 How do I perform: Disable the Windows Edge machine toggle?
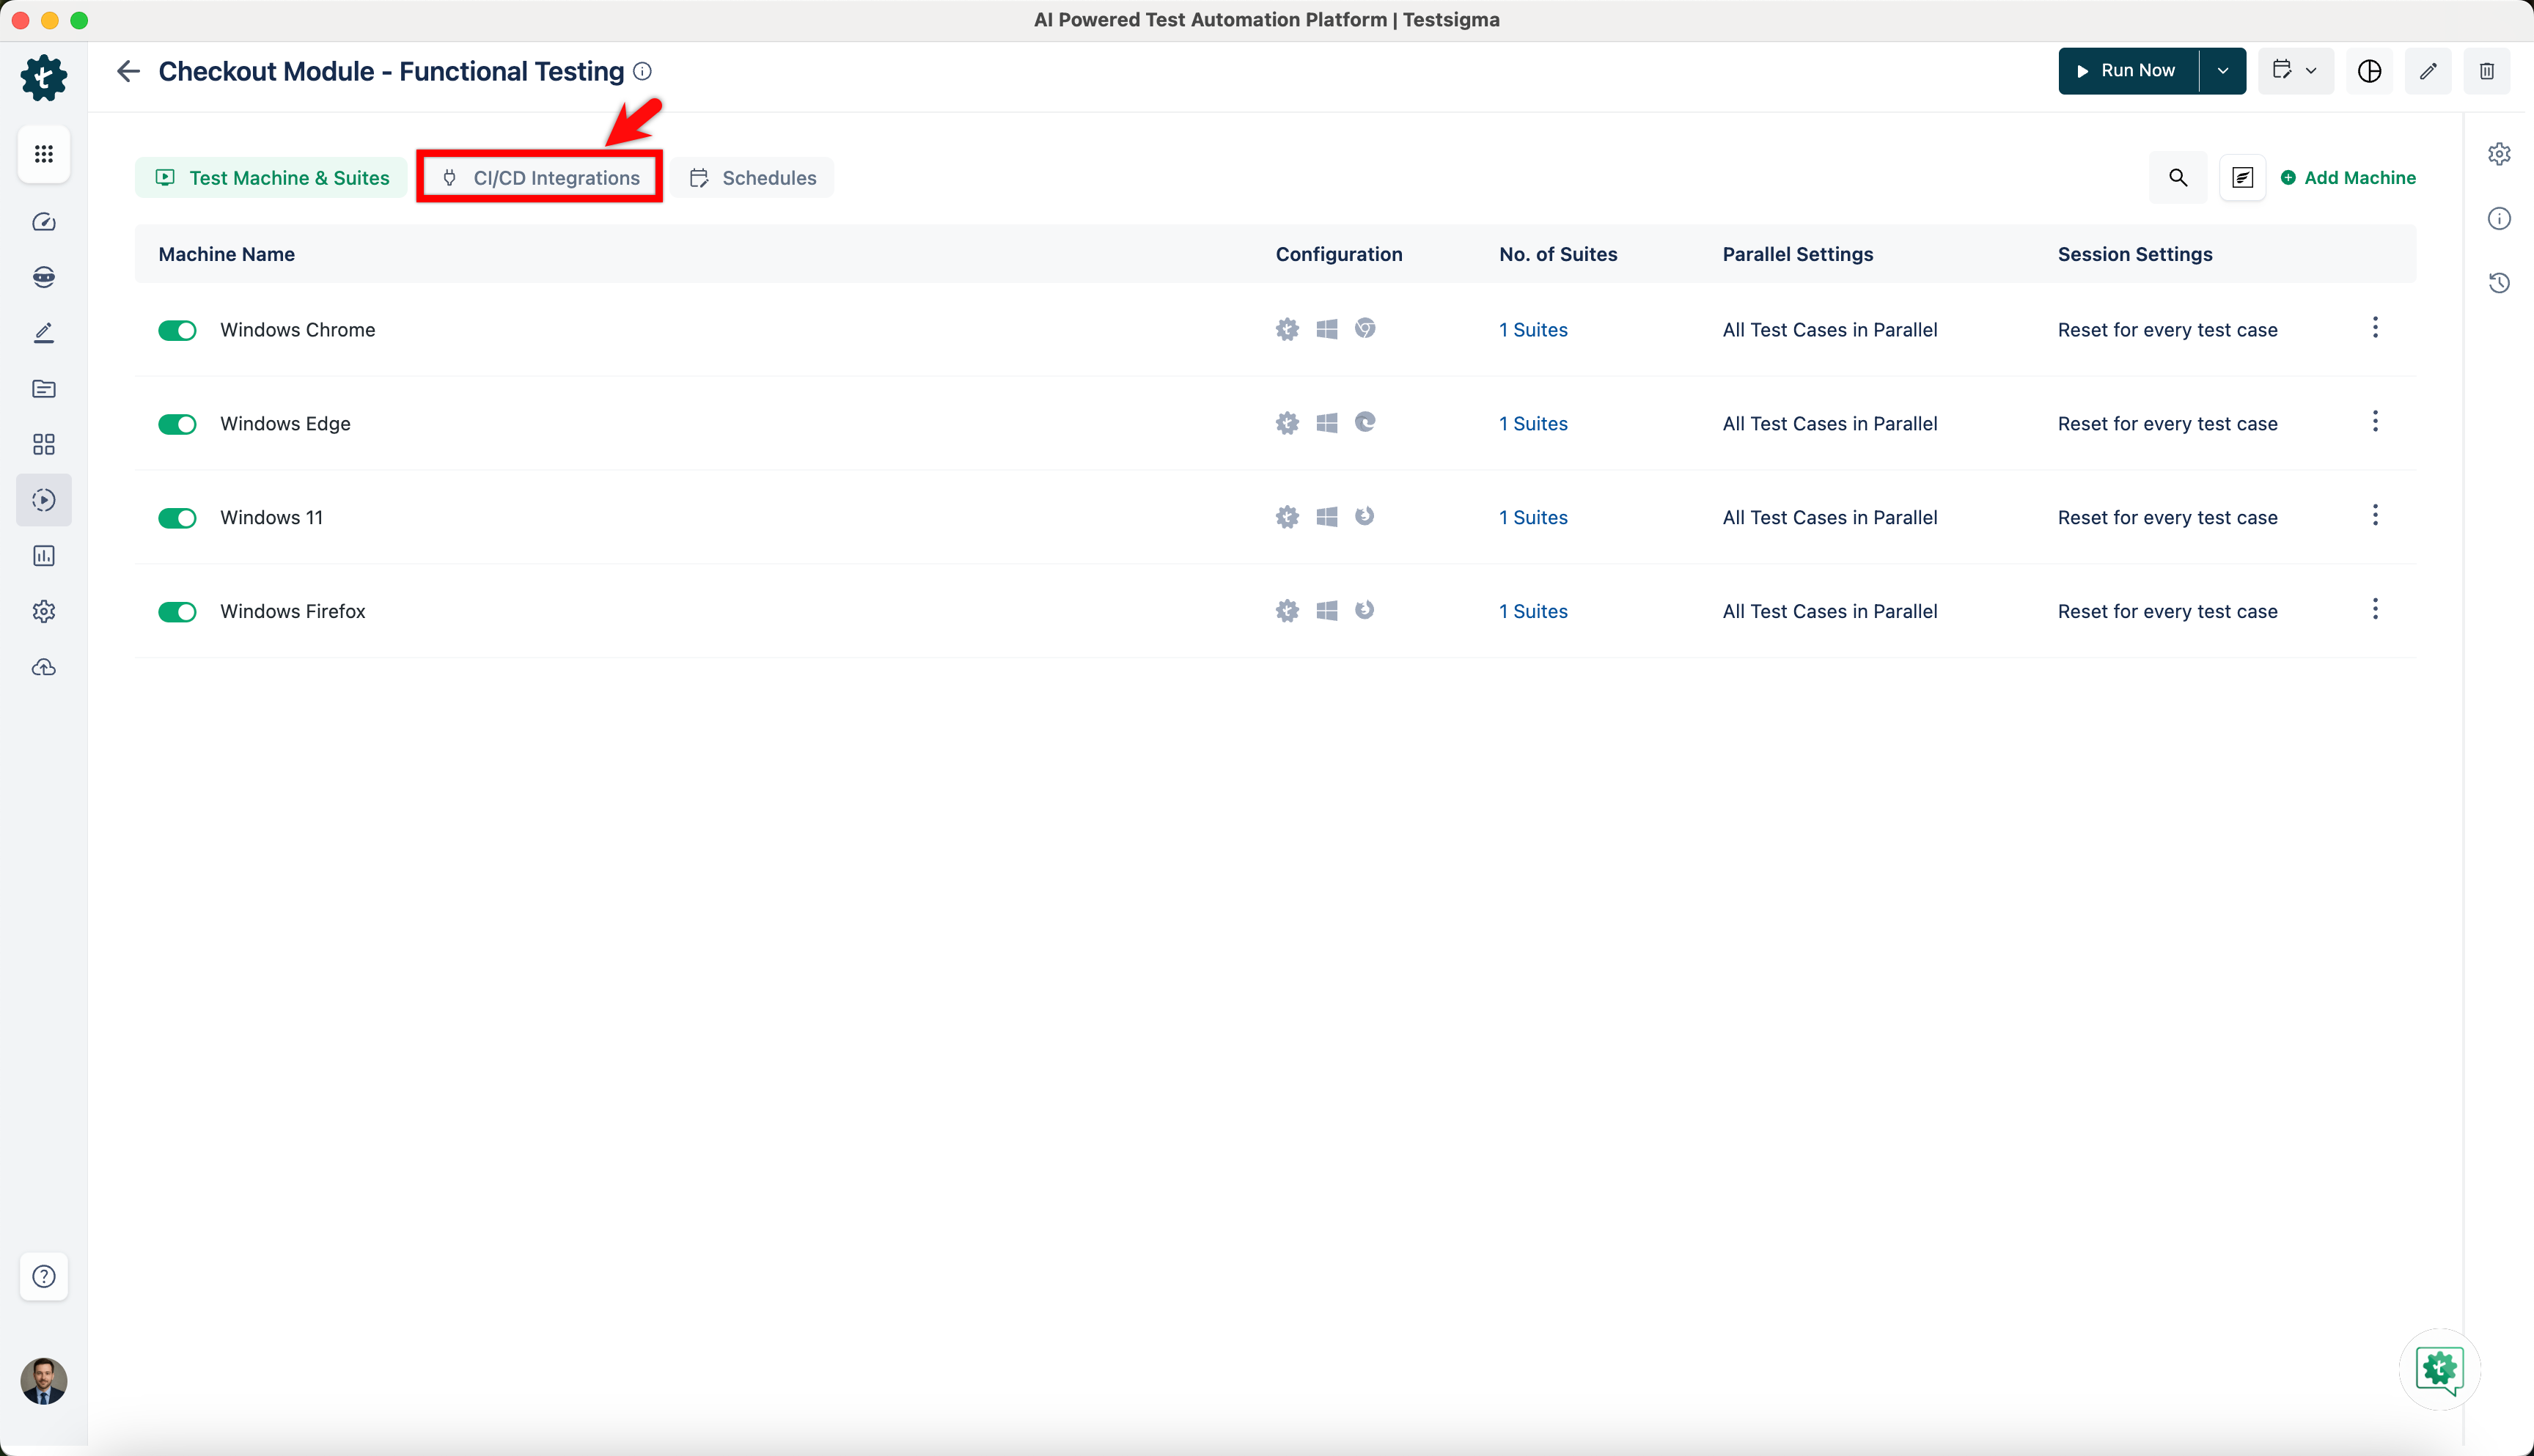(177, 423)
